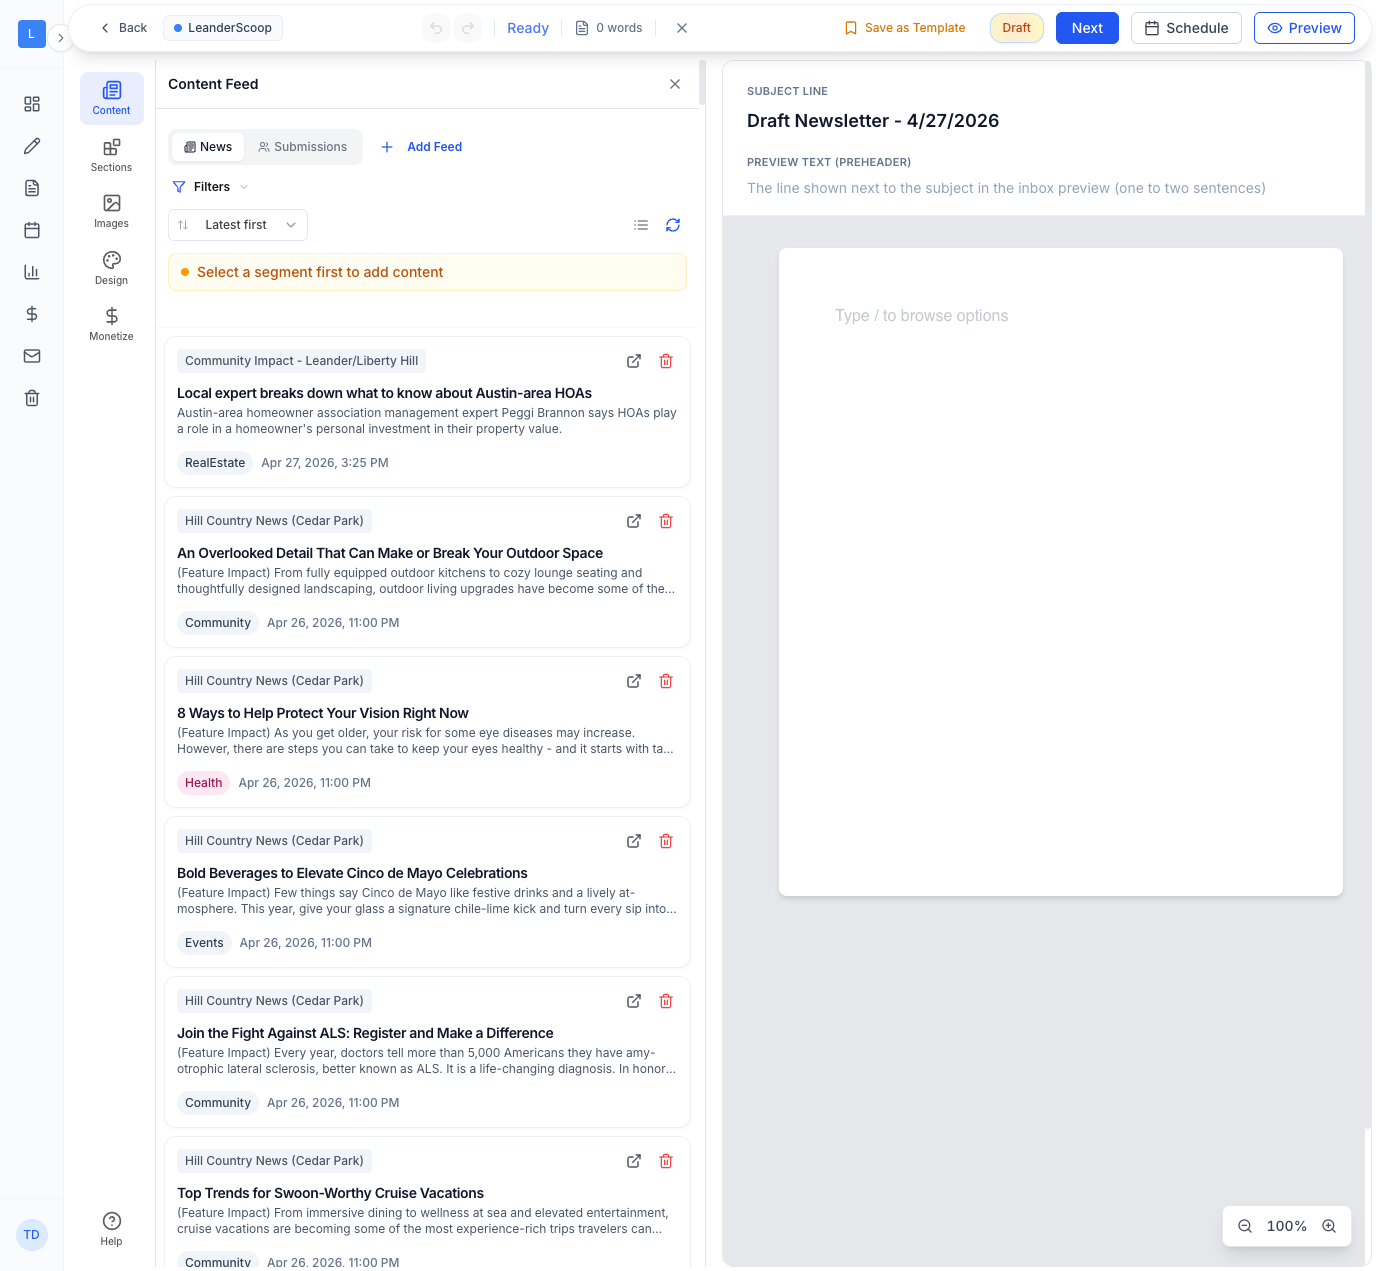Viewport: 1376px width, 1271px height.
Task: Click Save as Template
Action: pyautogui.click(x=905, y=28)
